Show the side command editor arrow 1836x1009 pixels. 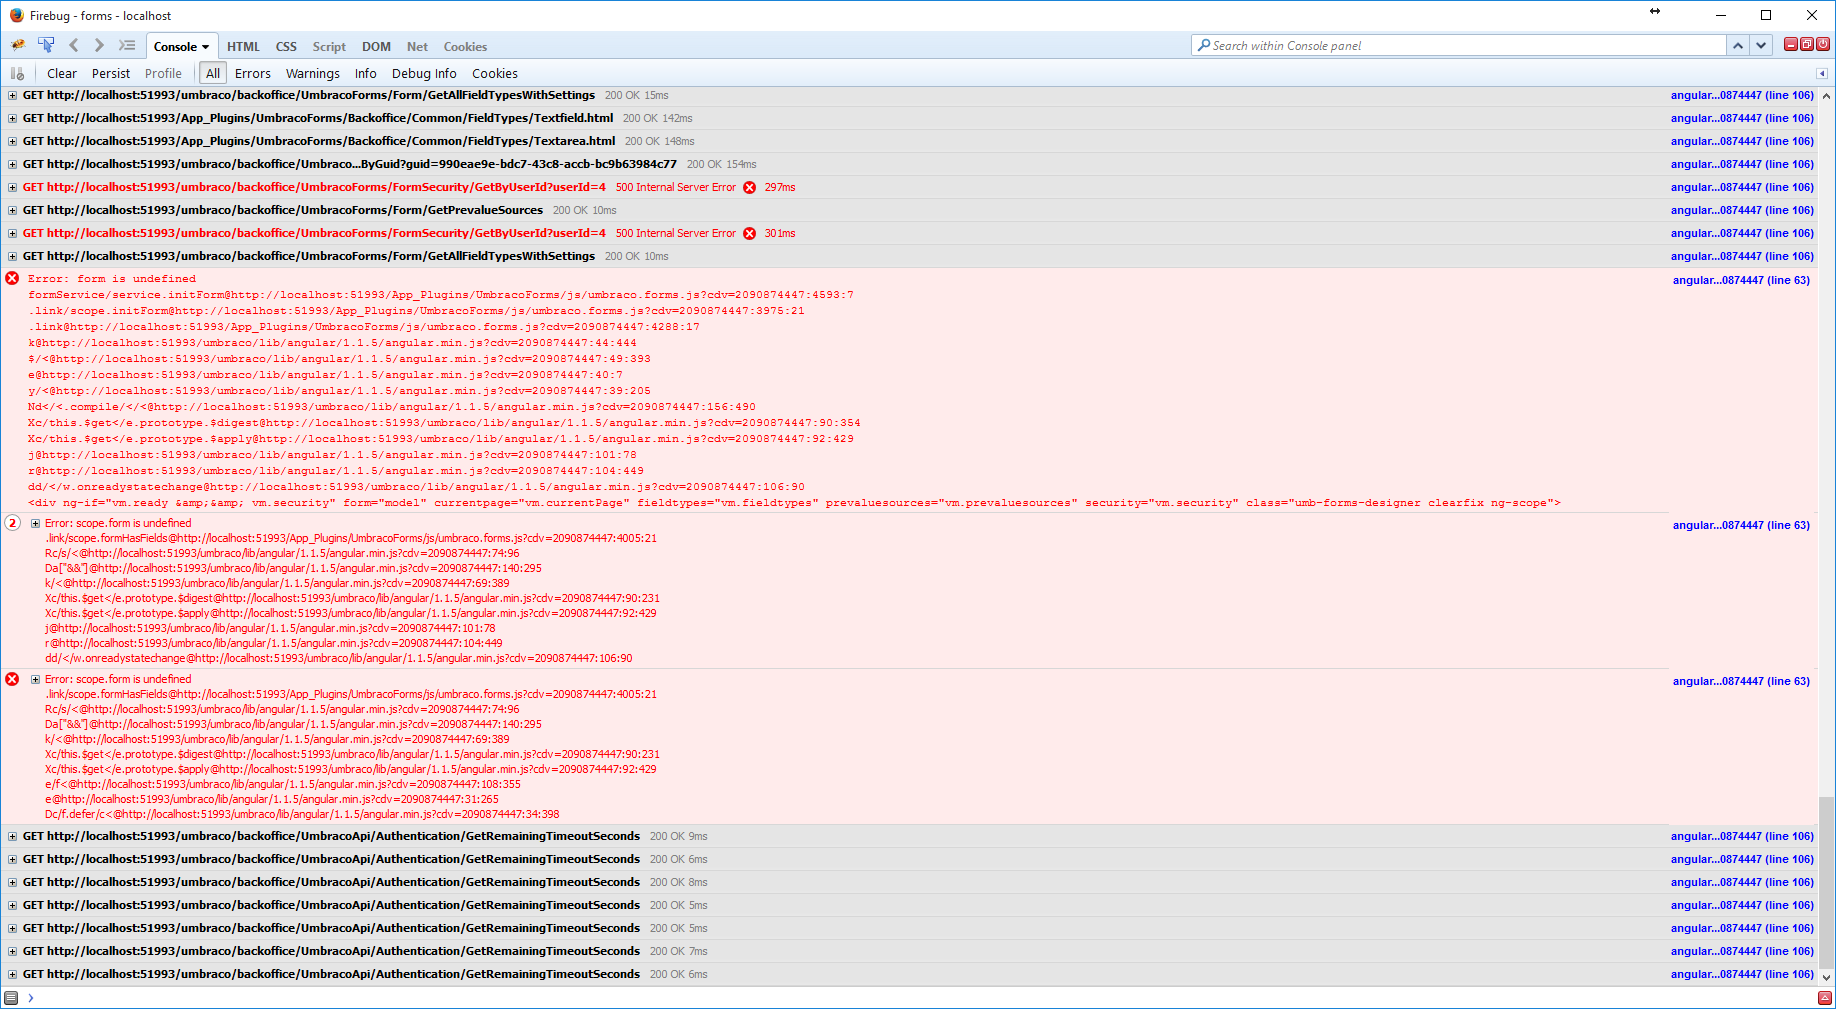click(x=1822, y=73)
